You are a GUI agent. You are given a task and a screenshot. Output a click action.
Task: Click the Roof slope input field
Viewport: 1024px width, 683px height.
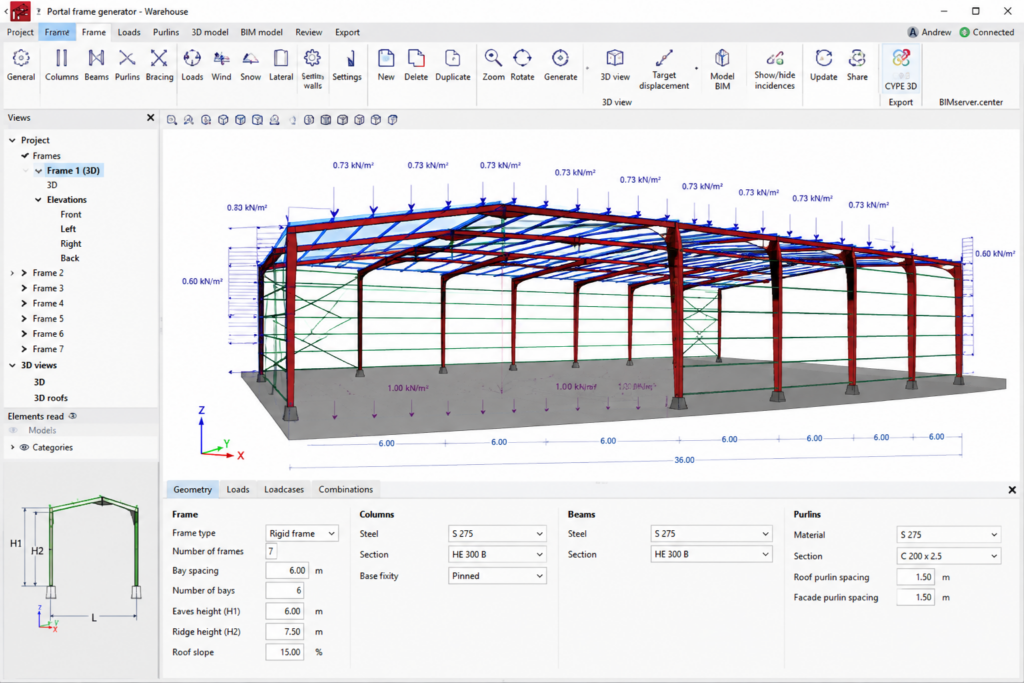pyautogui.click(x=284, y=652)
